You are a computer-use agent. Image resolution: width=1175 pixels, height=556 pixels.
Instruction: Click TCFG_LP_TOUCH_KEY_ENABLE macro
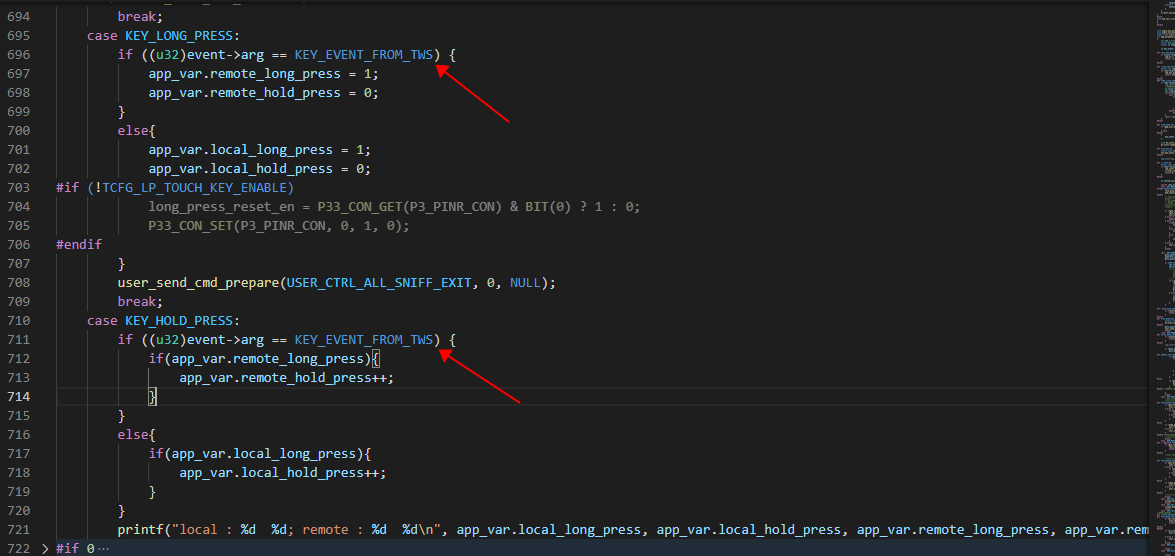tap(197, 187)
